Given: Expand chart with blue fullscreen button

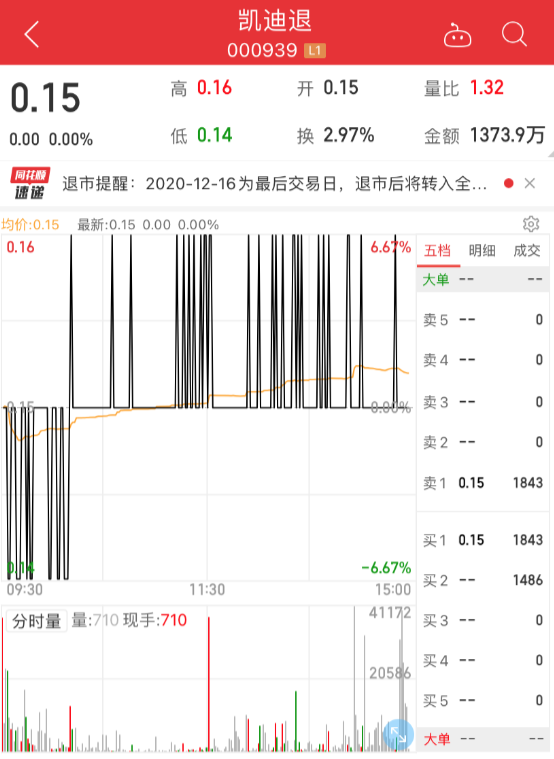Looking at the screenshot, I should pyautogui.click(x=398, y=734).
